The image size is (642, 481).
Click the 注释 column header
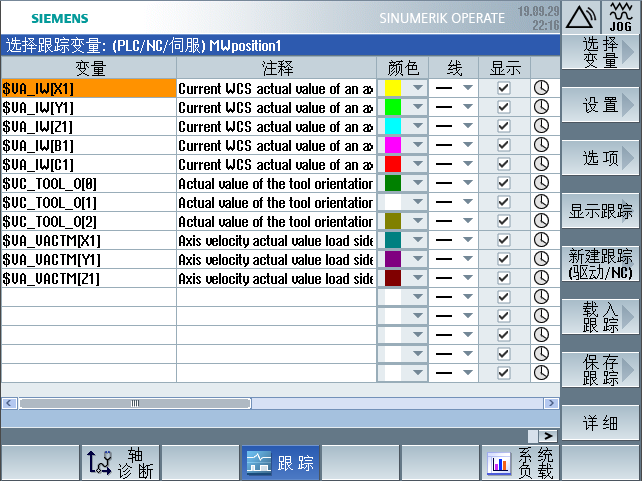(277, 68)
